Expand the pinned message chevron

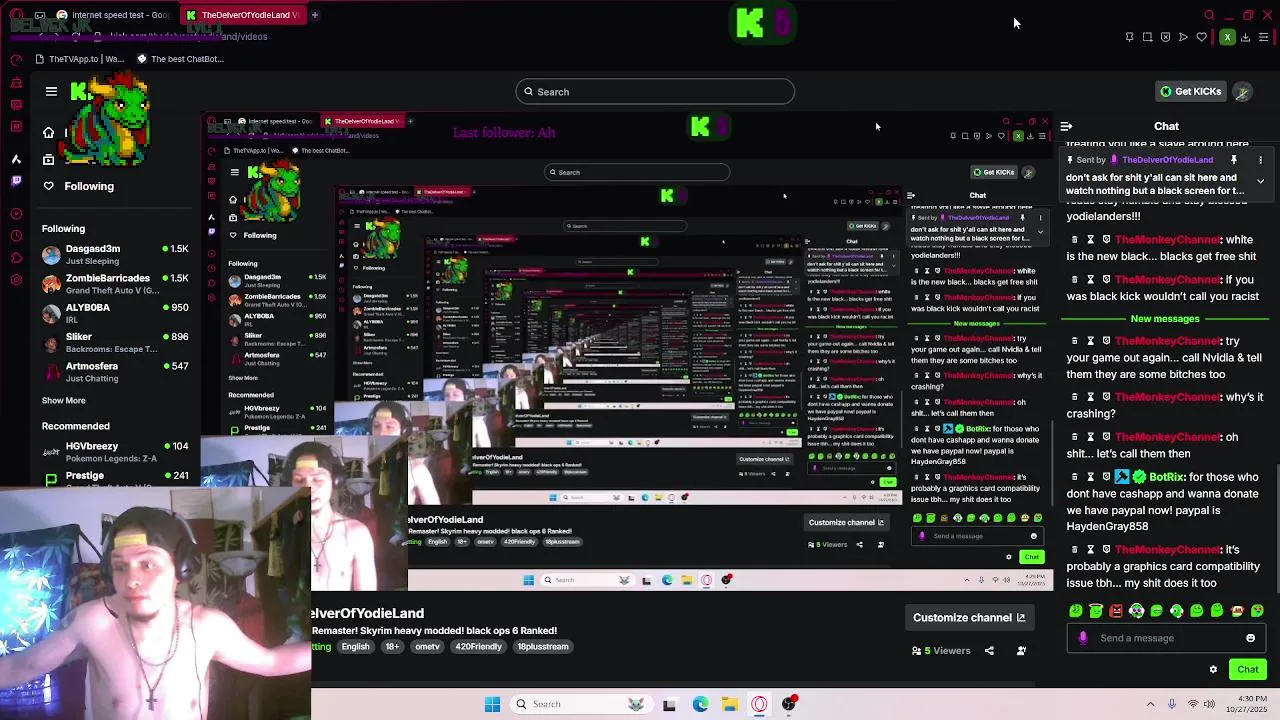pos(1260,181)
